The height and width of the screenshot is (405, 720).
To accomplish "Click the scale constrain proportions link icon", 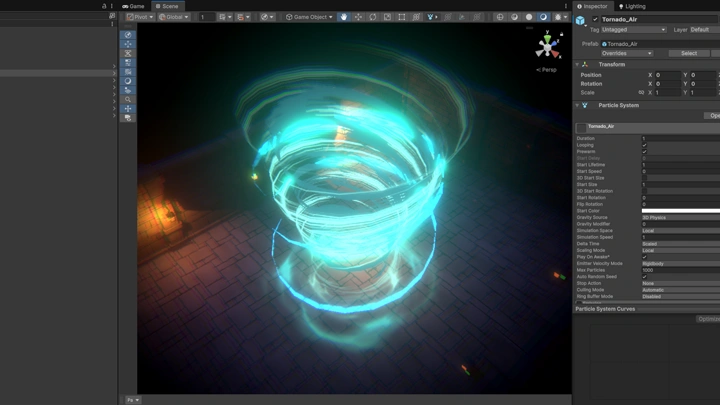I will point(641,92).
